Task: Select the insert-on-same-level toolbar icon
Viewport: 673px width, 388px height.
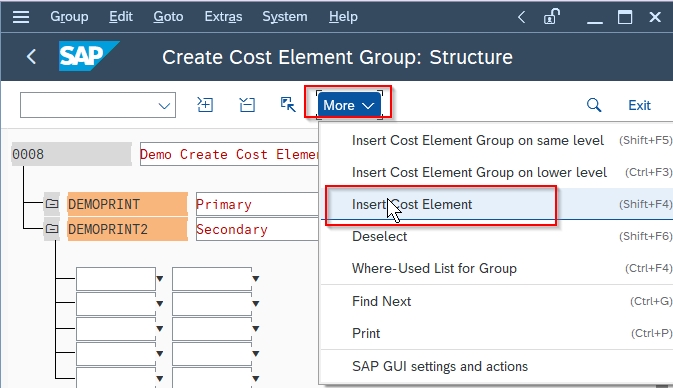Action: pos(205,105)
